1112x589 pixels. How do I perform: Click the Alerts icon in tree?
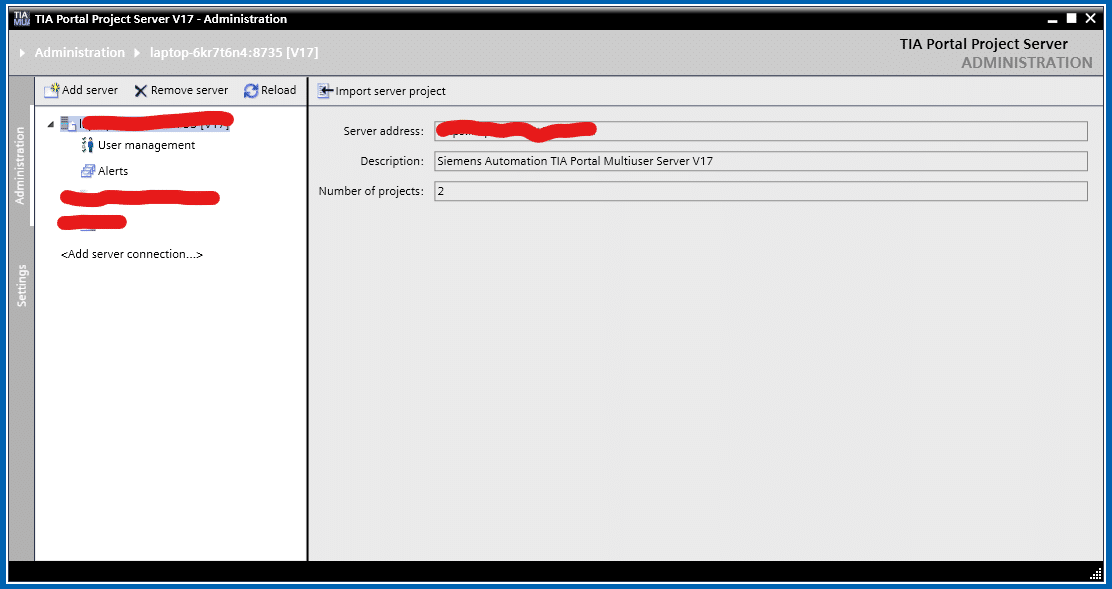(x=88, y=171)
